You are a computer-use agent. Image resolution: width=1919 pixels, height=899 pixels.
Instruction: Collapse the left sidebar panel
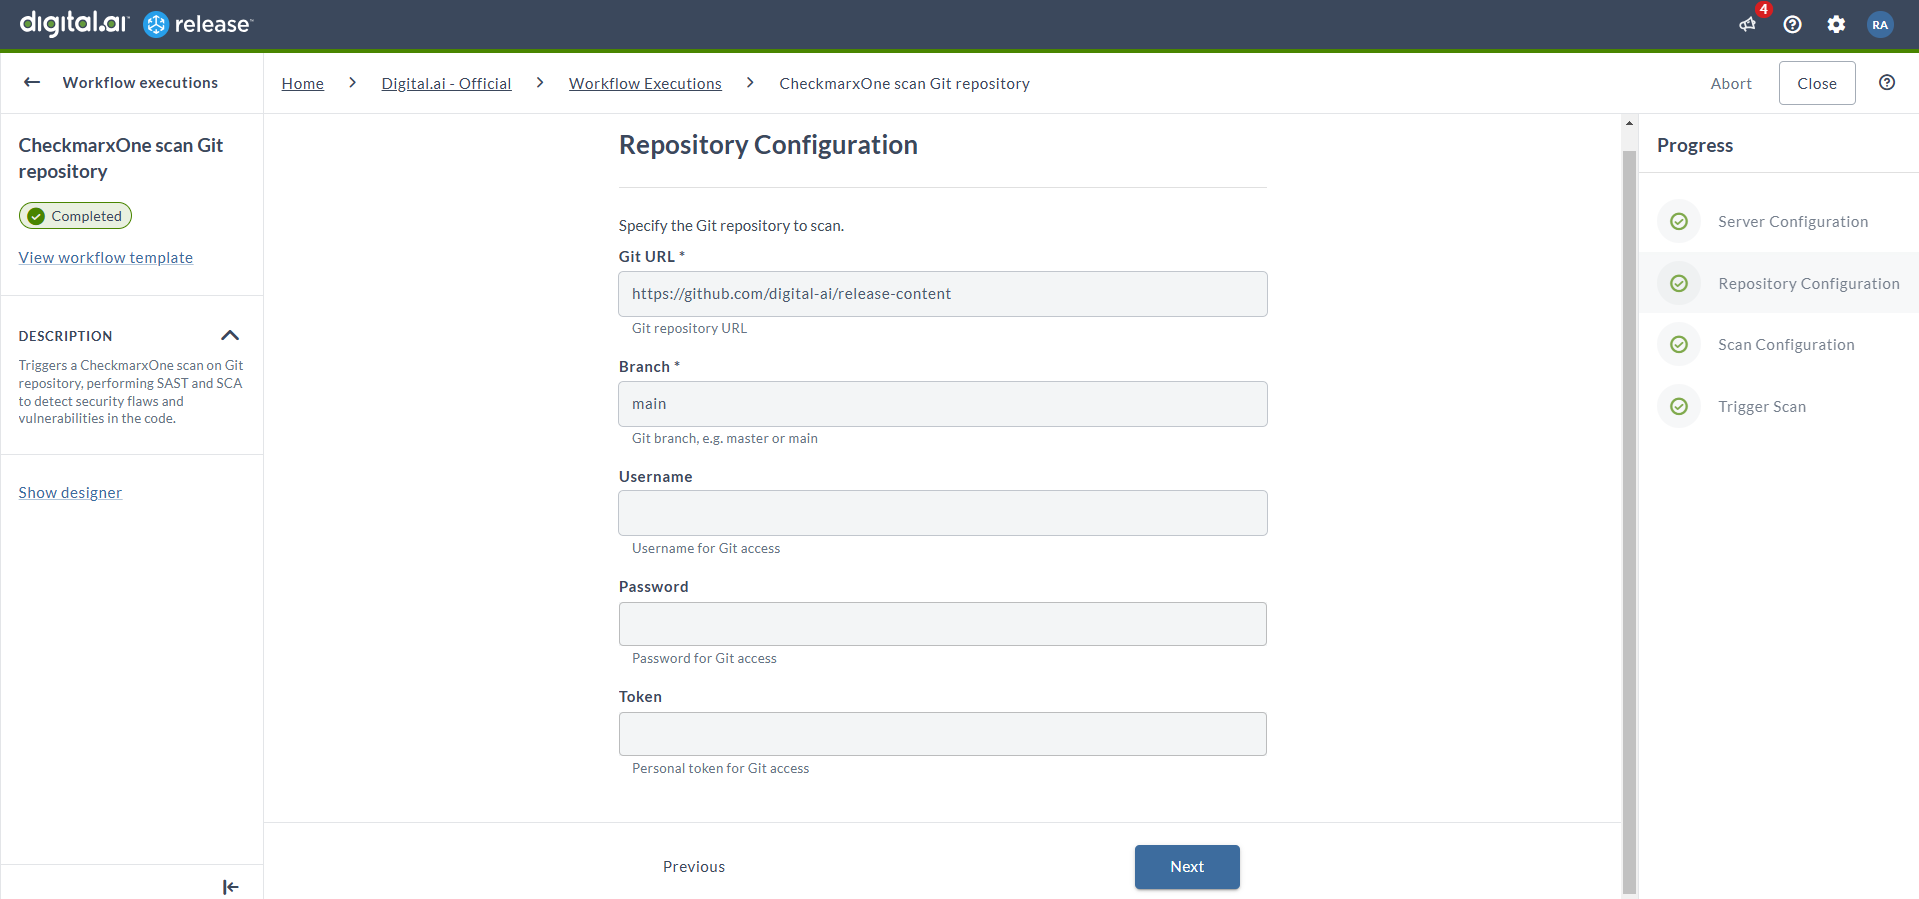[230, 886]
